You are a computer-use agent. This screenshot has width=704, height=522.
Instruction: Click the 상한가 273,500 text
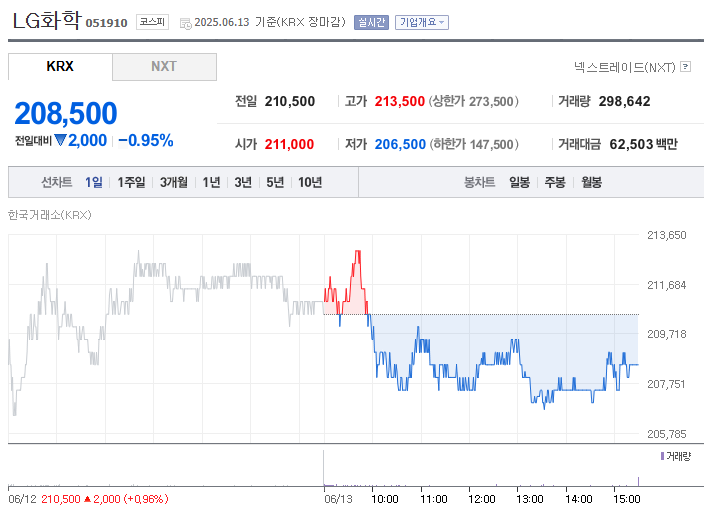coord(474,101)
